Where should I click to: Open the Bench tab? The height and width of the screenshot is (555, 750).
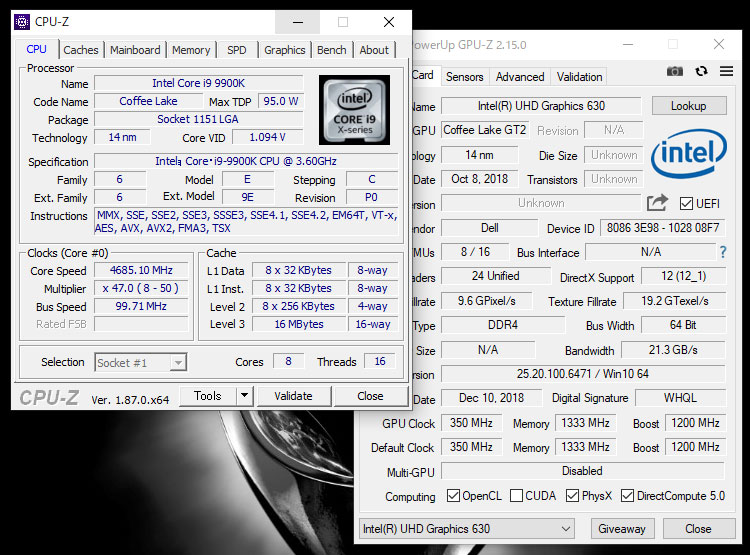tap(331, 50)
